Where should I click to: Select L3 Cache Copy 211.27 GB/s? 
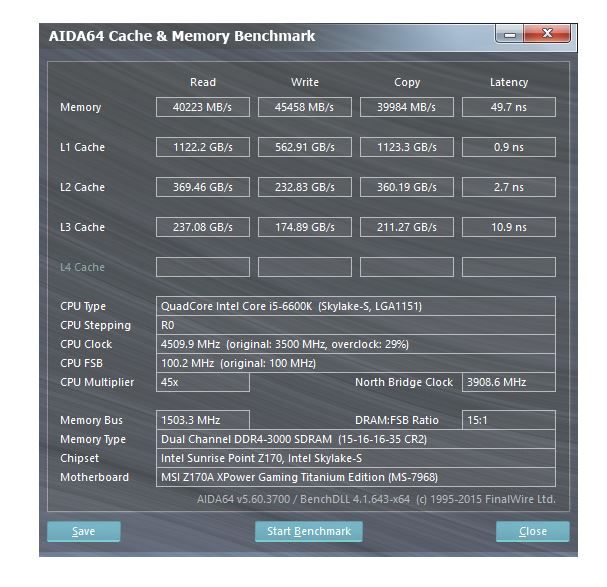[x=406, y=227]
